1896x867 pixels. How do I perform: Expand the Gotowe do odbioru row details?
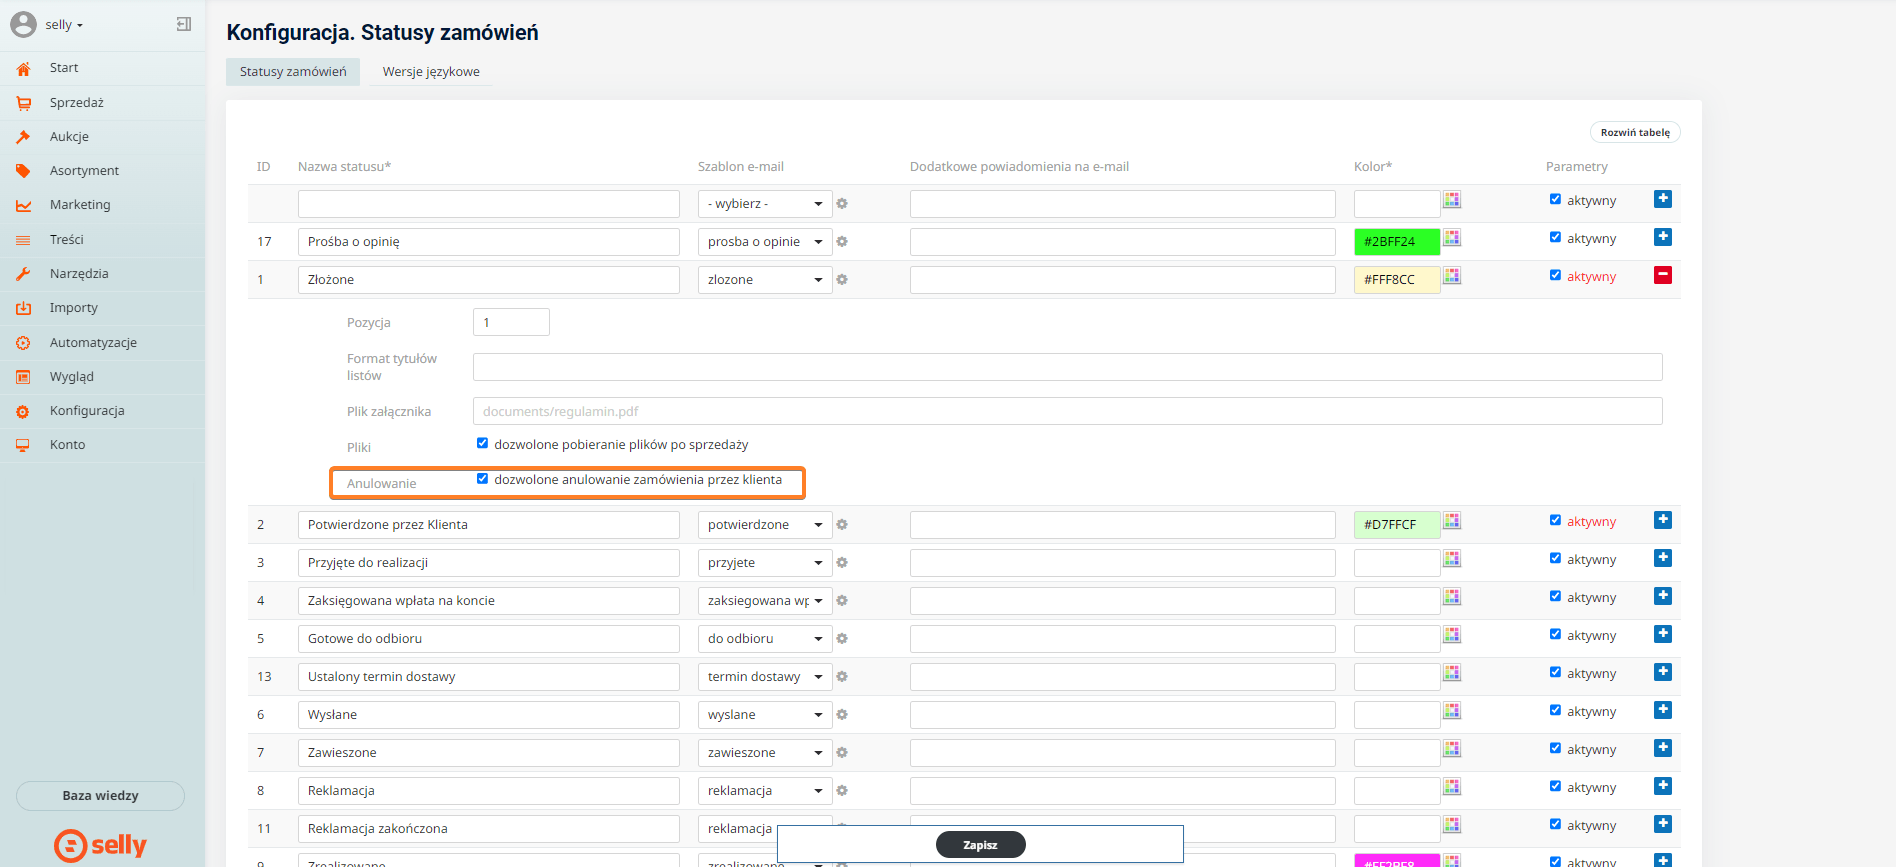pyautogui.click(x=1662, y=634)
